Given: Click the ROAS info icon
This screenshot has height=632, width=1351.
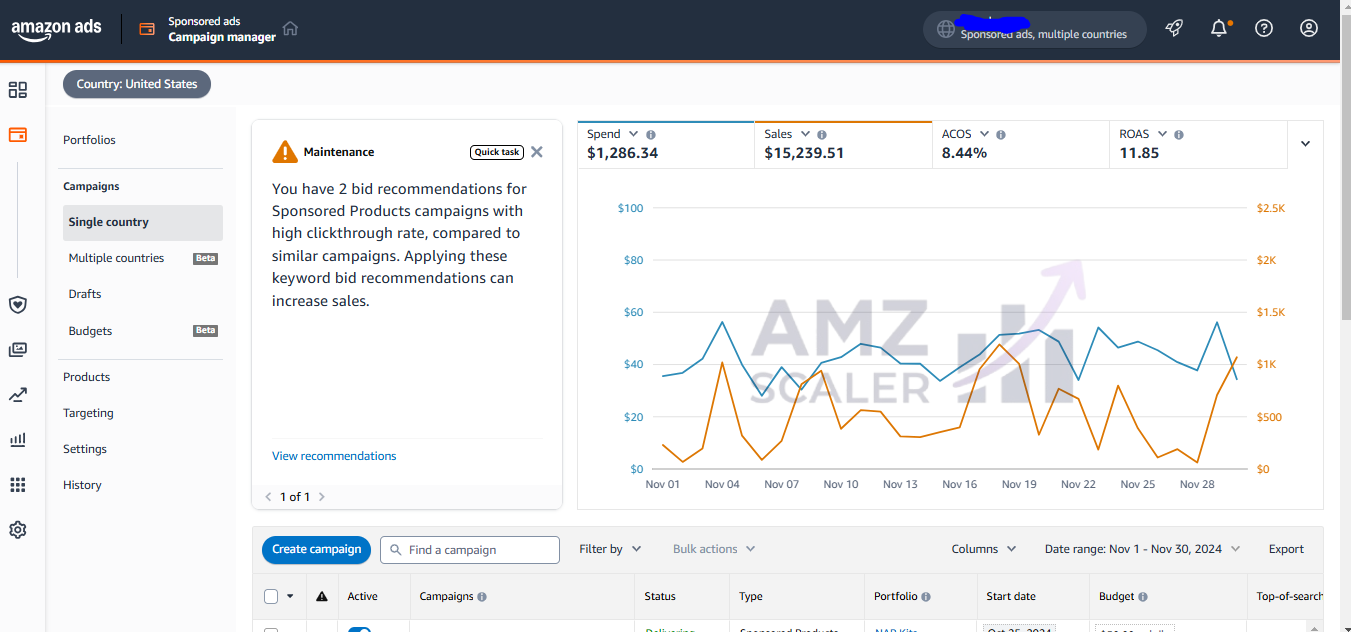Looking at the screenshot, I should pos(1179,134).
